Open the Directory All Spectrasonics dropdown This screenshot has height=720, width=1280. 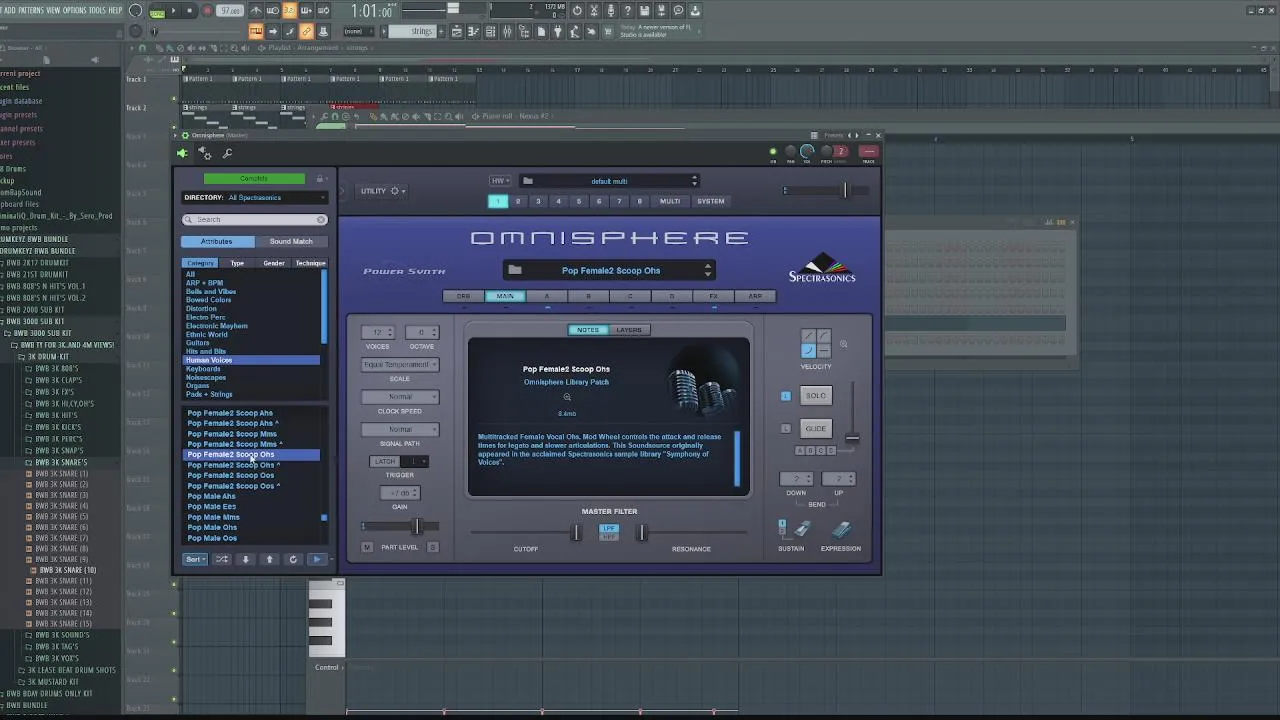click(254, 197)
